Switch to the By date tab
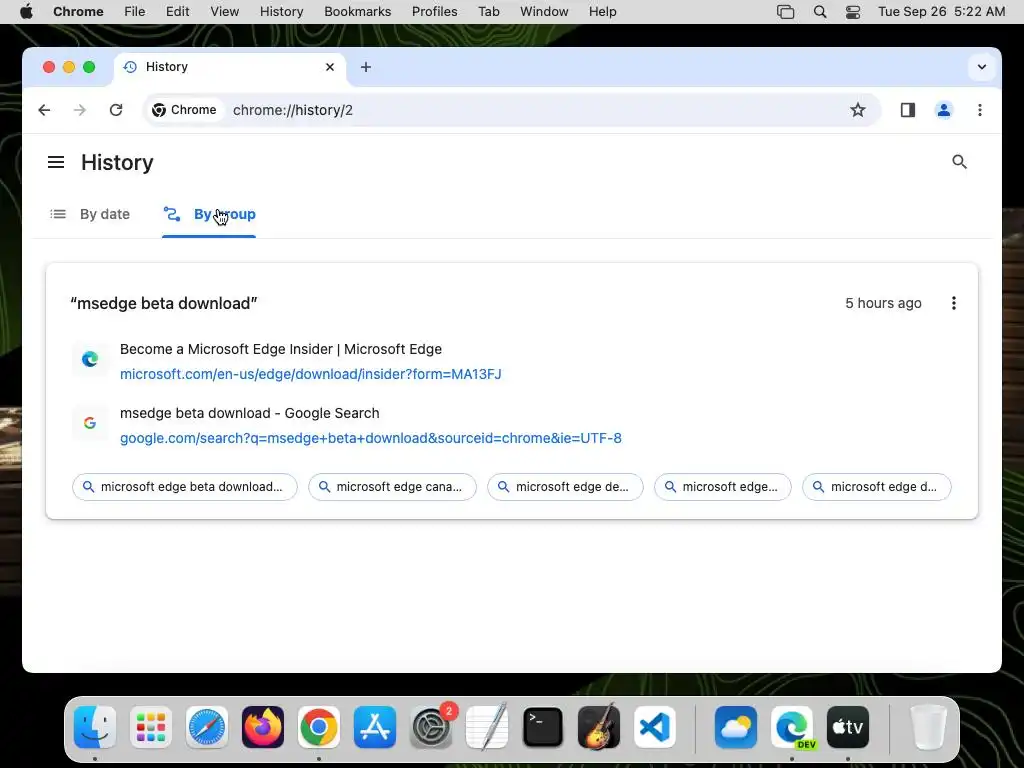 pyautogui.click(x=90, y=214)
